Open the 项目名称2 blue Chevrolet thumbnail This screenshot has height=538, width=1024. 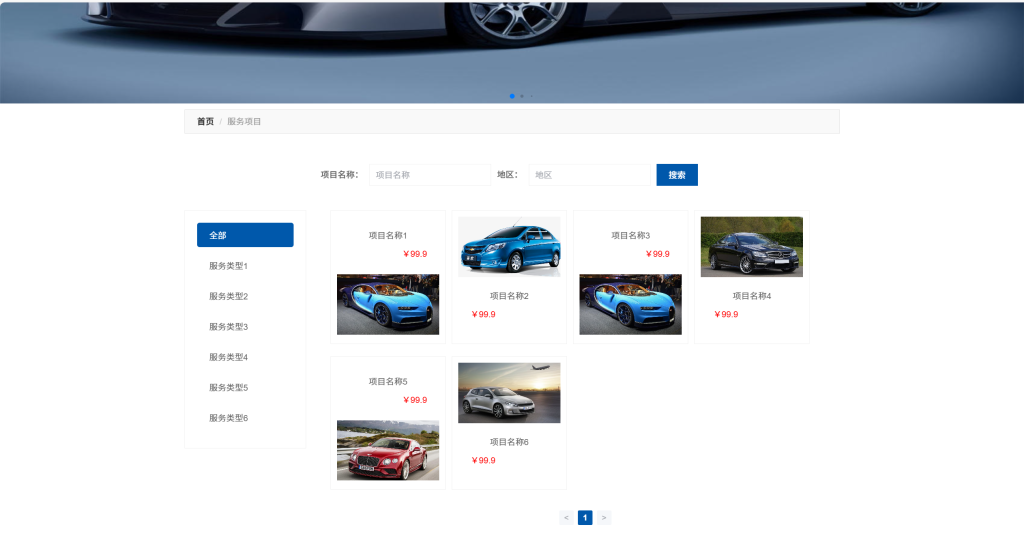(509, 247)
